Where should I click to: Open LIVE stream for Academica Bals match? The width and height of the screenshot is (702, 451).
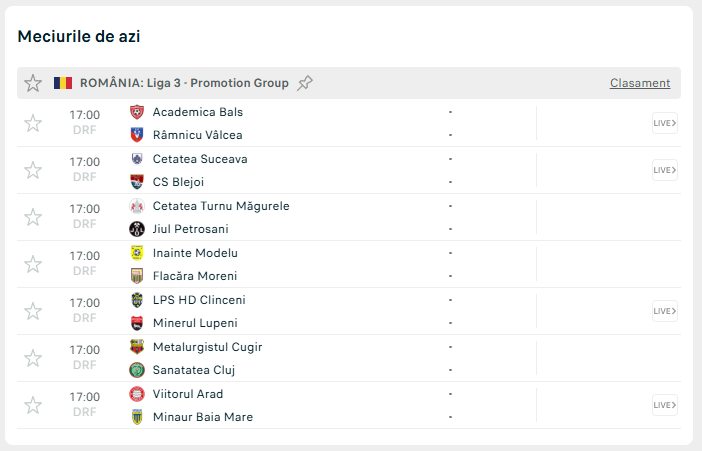tap(665, 124)
